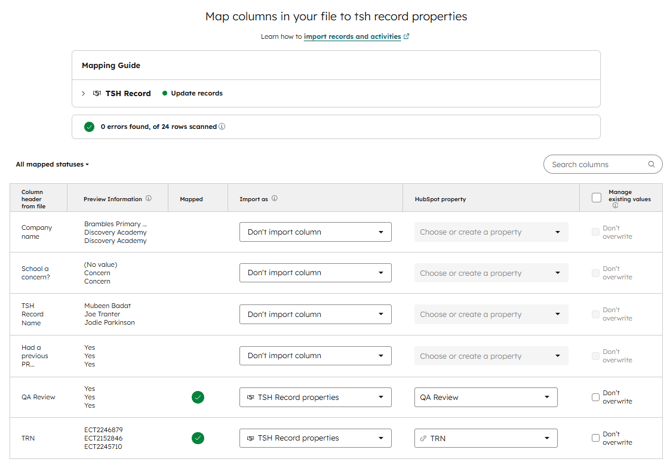Open Import as dropdown for TRN row

(315, 438)
